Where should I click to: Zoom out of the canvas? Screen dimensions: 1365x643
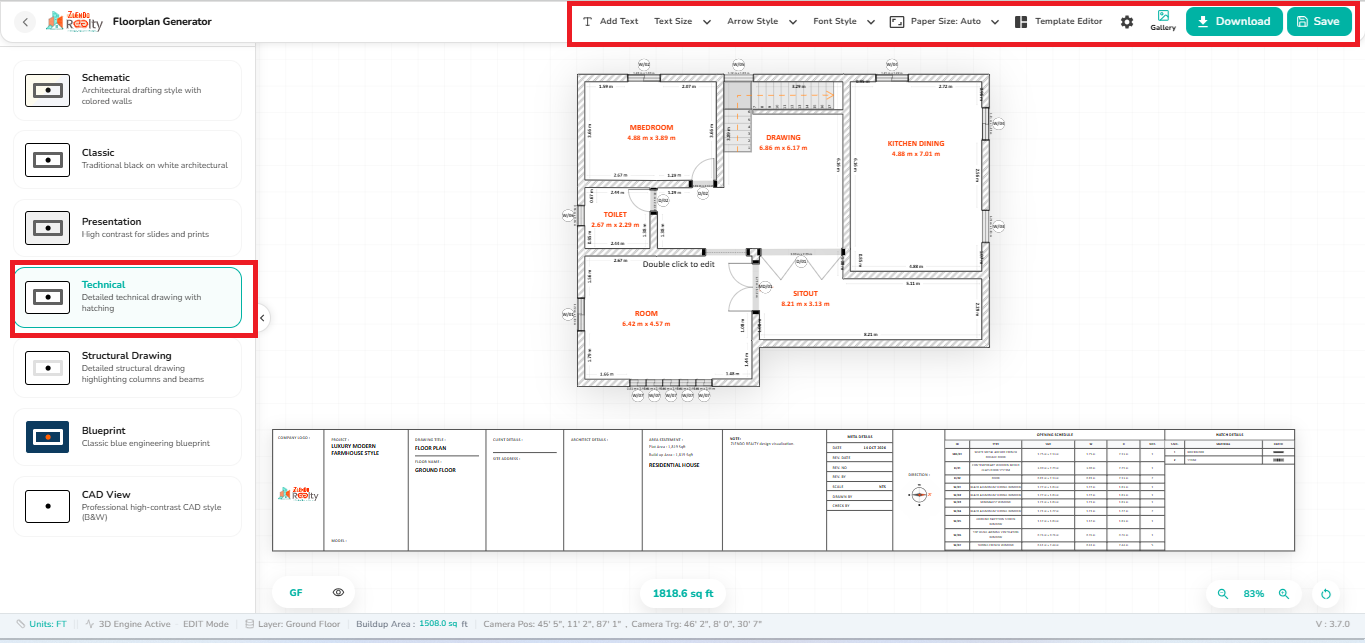(1222, 594)
